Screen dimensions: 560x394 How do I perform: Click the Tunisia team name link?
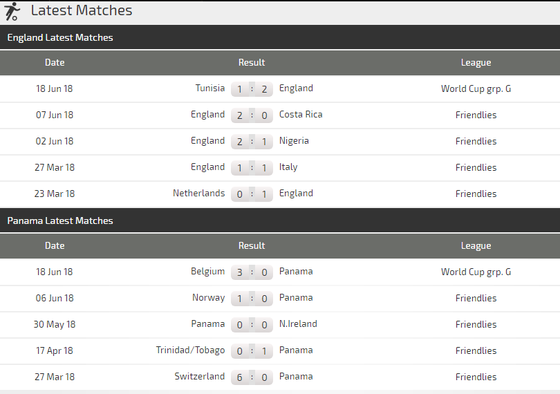[210, 88]
